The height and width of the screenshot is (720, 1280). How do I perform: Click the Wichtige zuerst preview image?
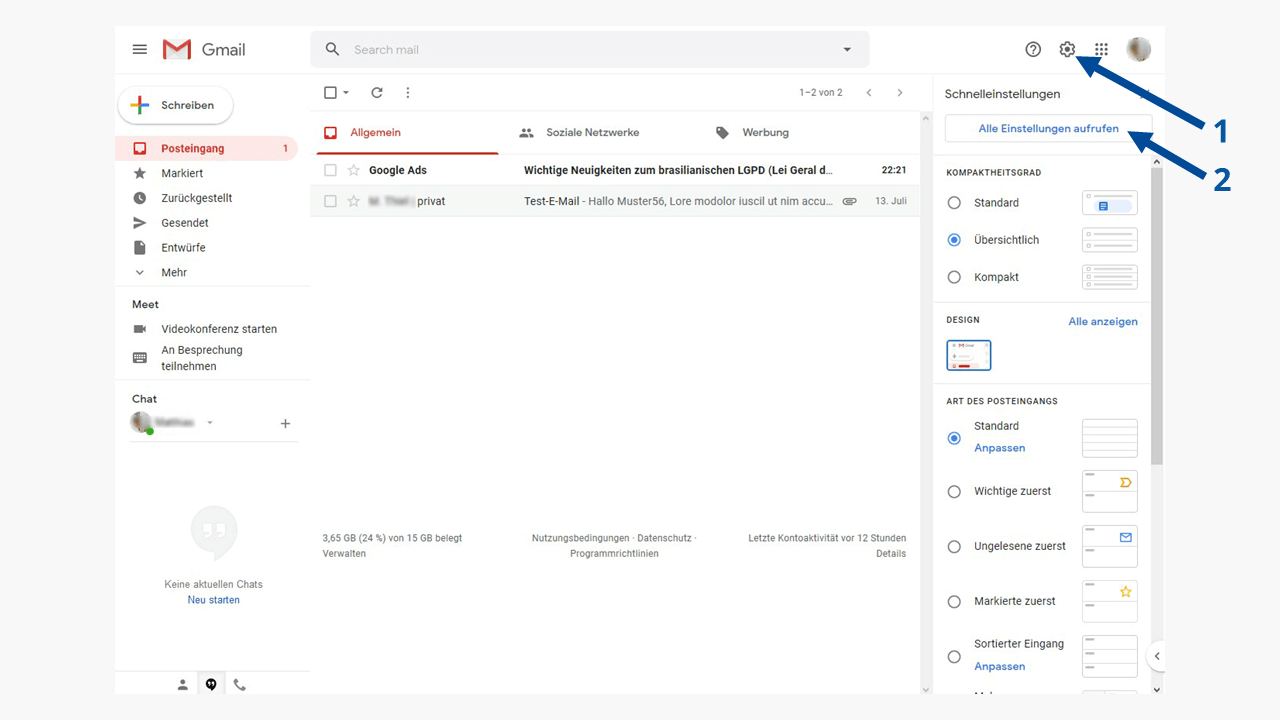[1110, 491]
